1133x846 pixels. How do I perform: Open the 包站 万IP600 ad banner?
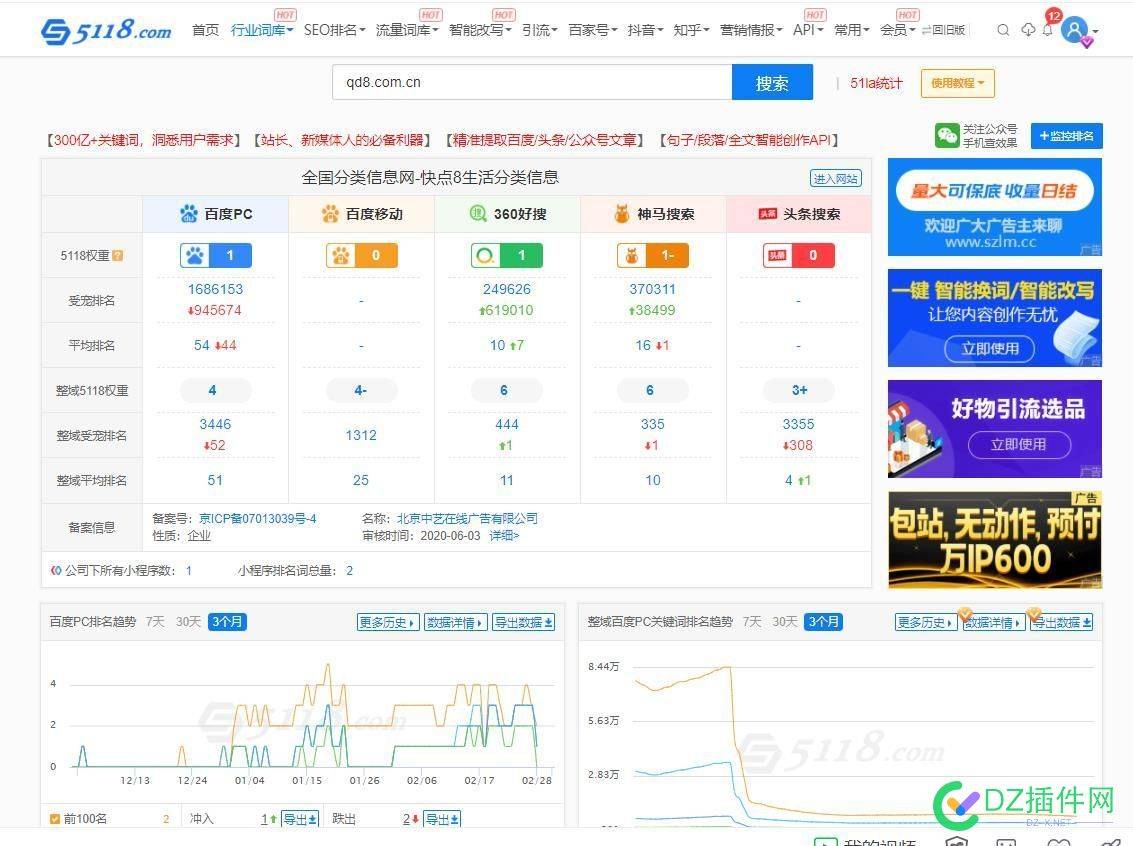(x=995, y=540)
